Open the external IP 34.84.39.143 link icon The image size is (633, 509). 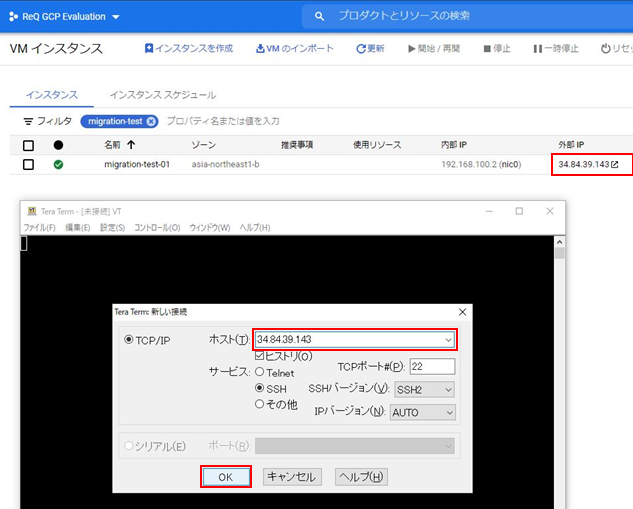[614, 164]
